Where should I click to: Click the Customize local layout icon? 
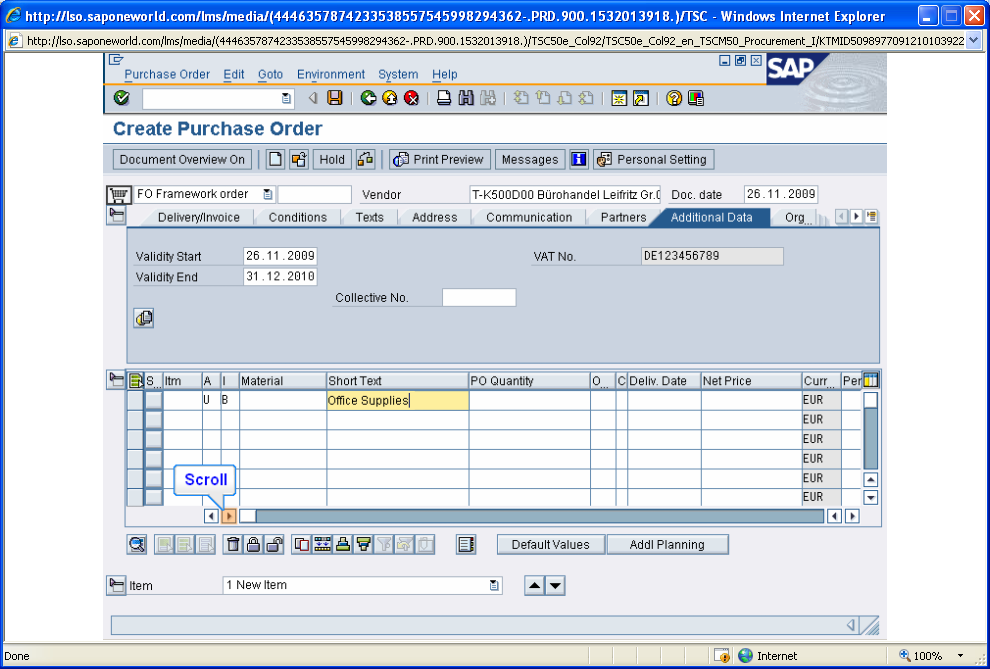pyautogui.click(x=696, y=98)
